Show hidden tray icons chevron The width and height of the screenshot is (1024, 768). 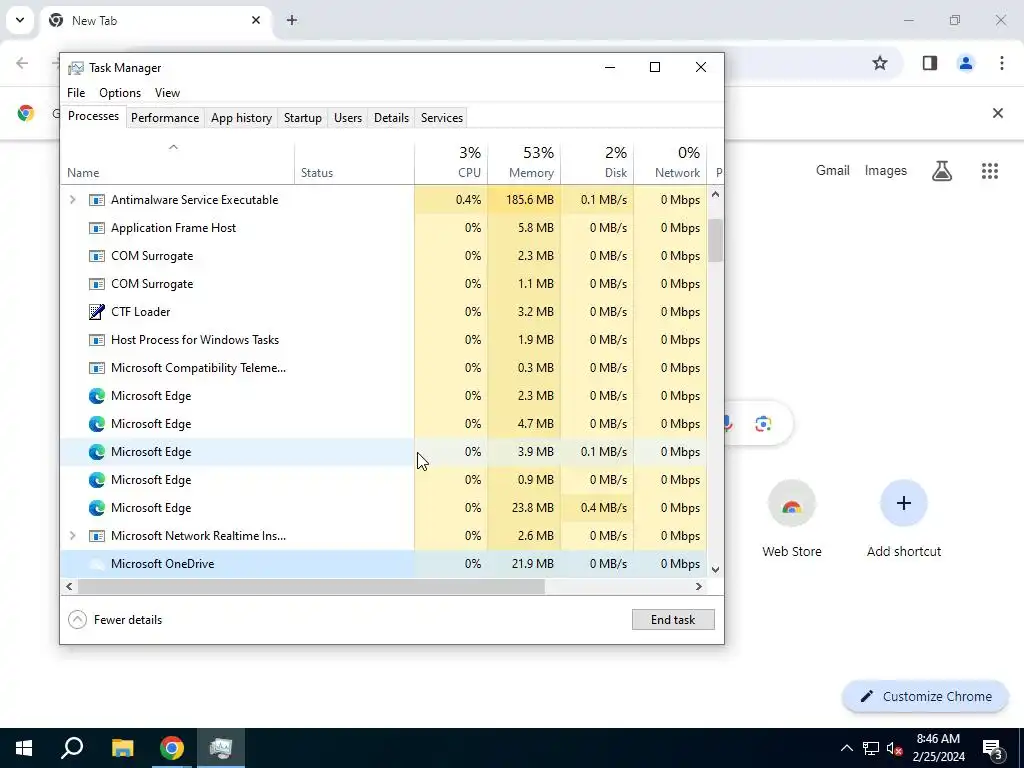click(x=846, y=748)
